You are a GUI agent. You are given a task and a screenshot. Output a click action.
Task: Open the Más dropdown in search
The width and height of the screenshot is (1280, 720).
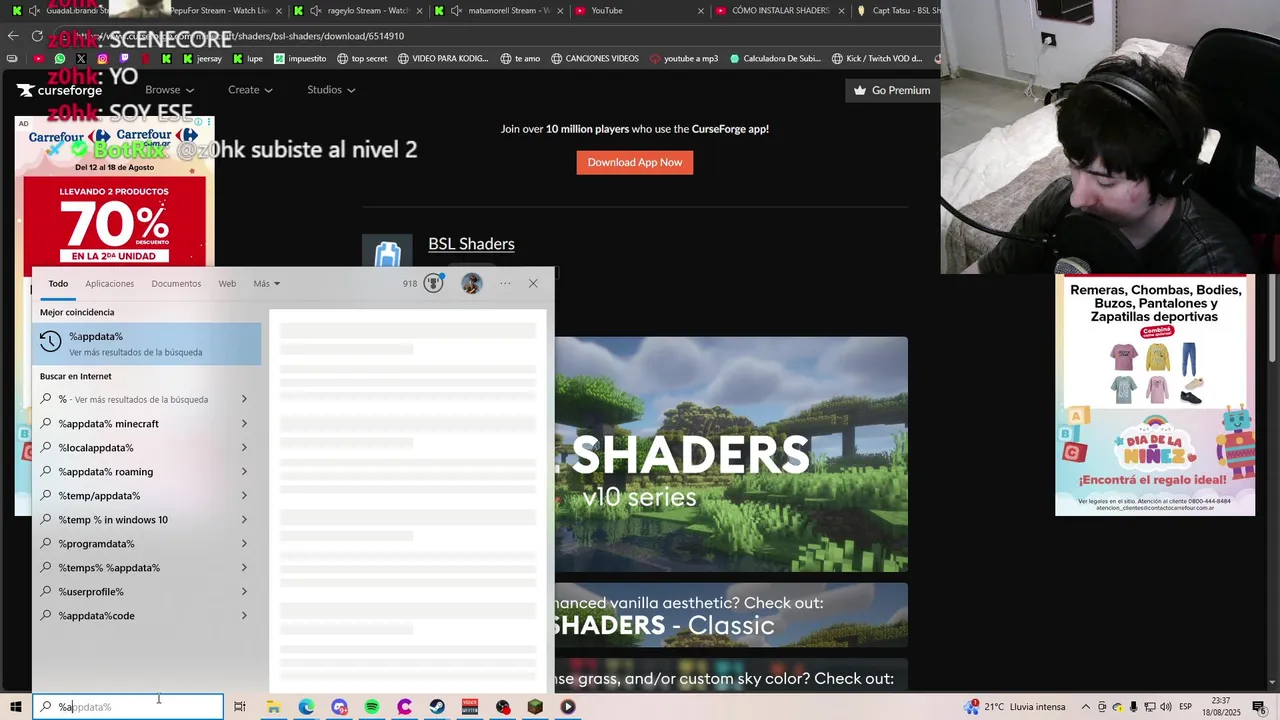(266, 283)
